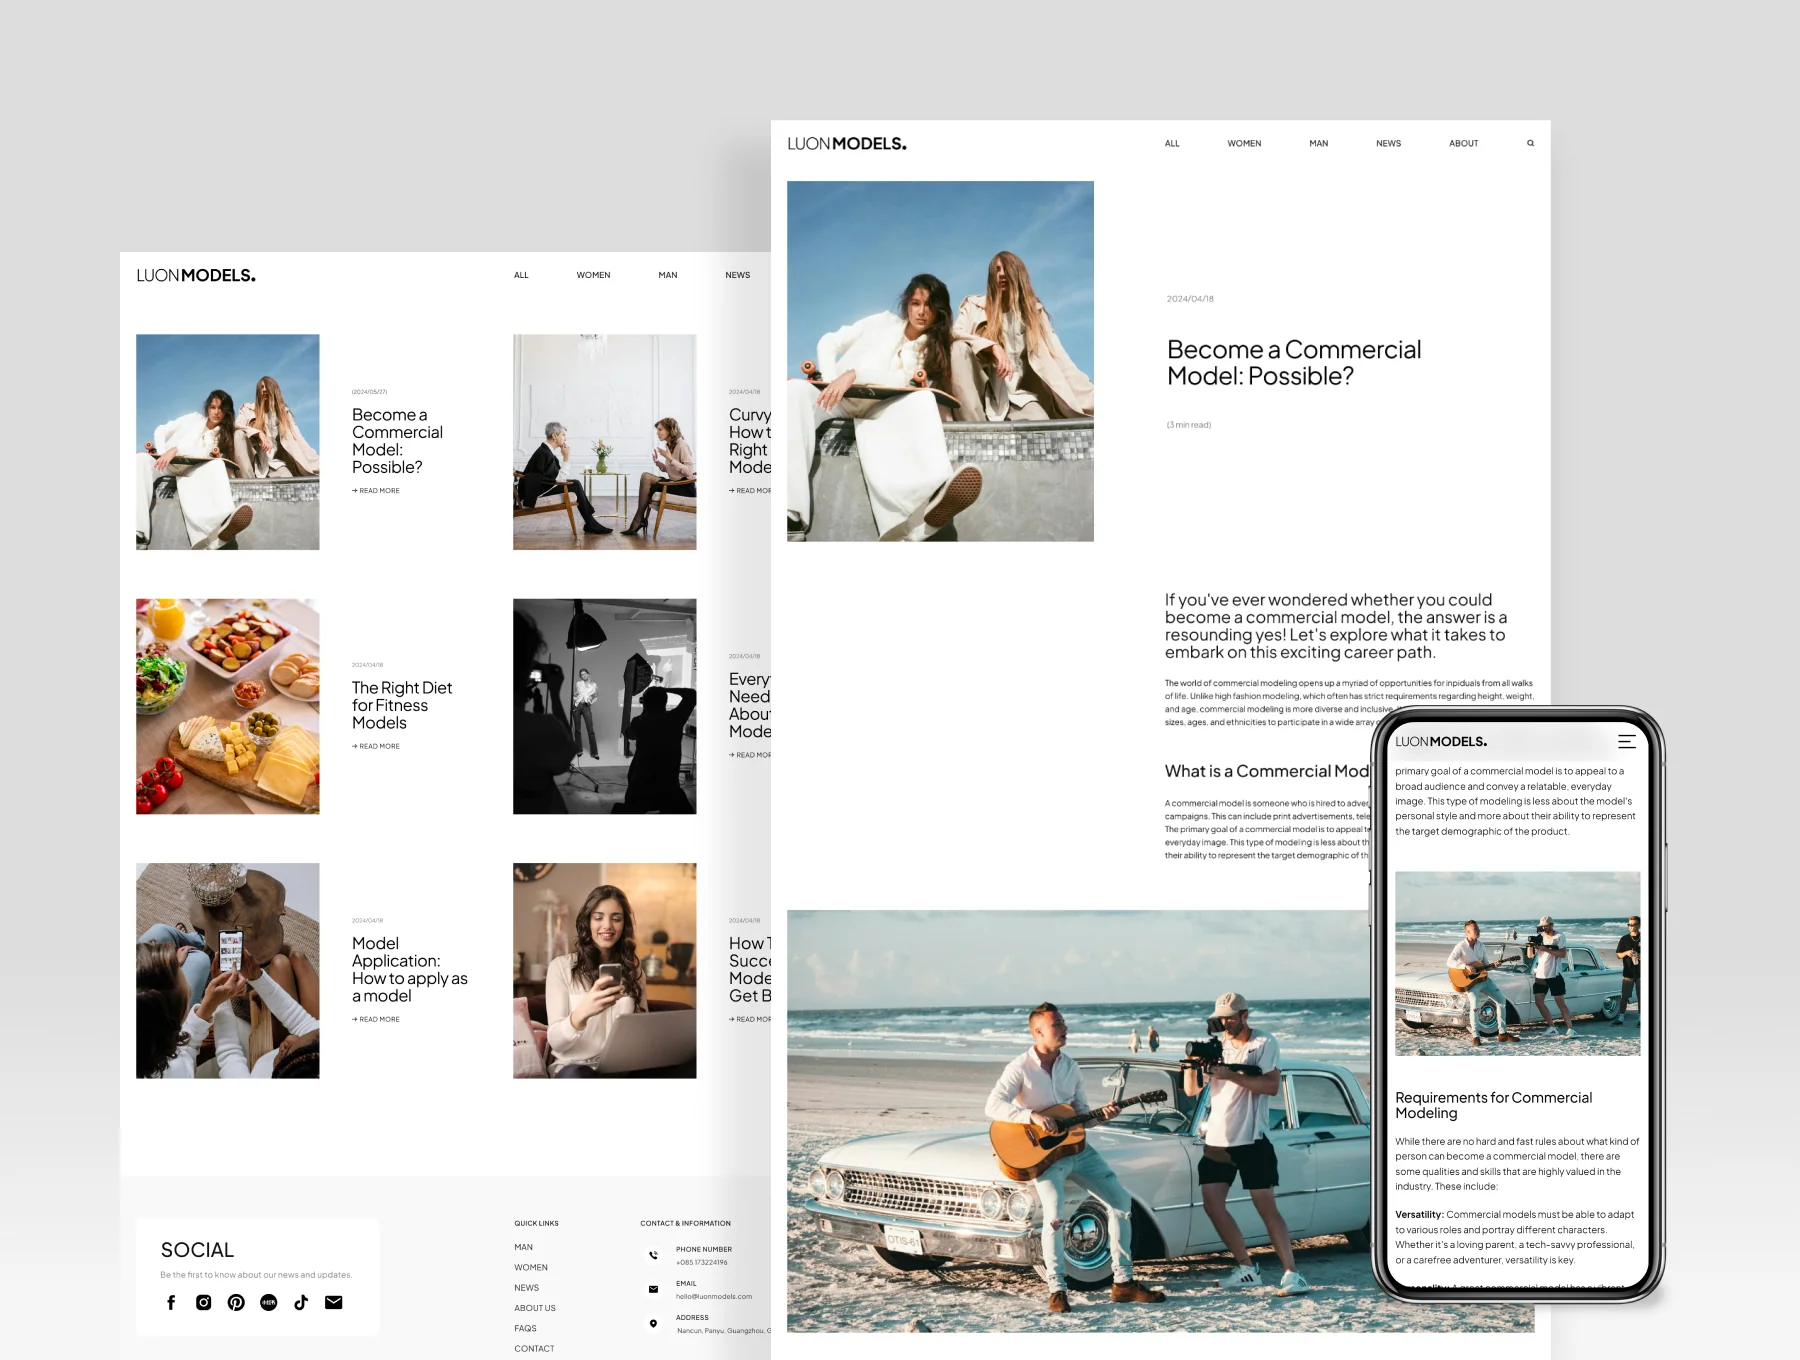Open the phone-in-hands overhead thumbnail
Viewport: 1800px width, 1360px height.
click(228, 970)
